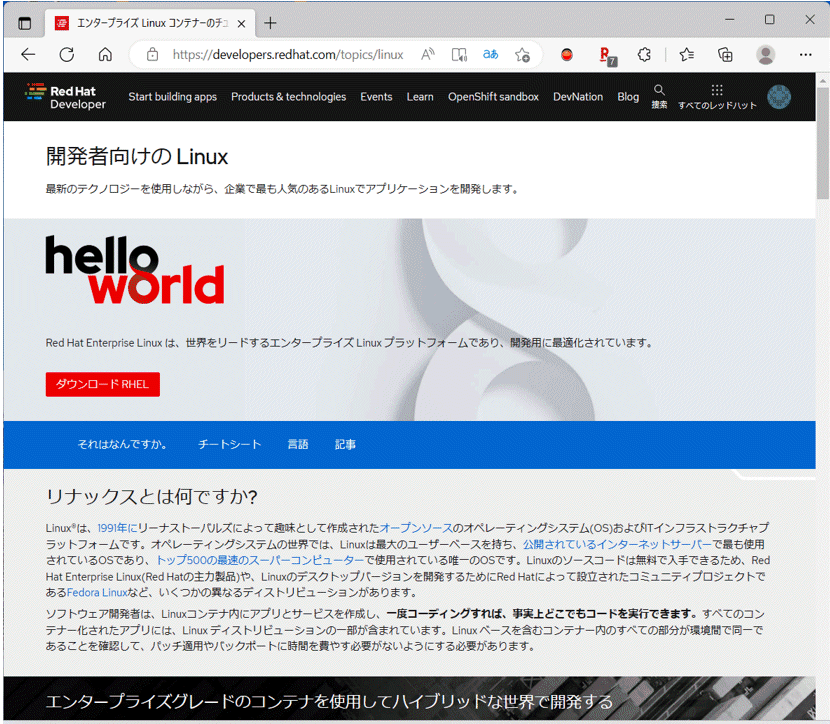
Task: Open the Learn menu item
Action: pyautogui.click(x=420, y=97)
